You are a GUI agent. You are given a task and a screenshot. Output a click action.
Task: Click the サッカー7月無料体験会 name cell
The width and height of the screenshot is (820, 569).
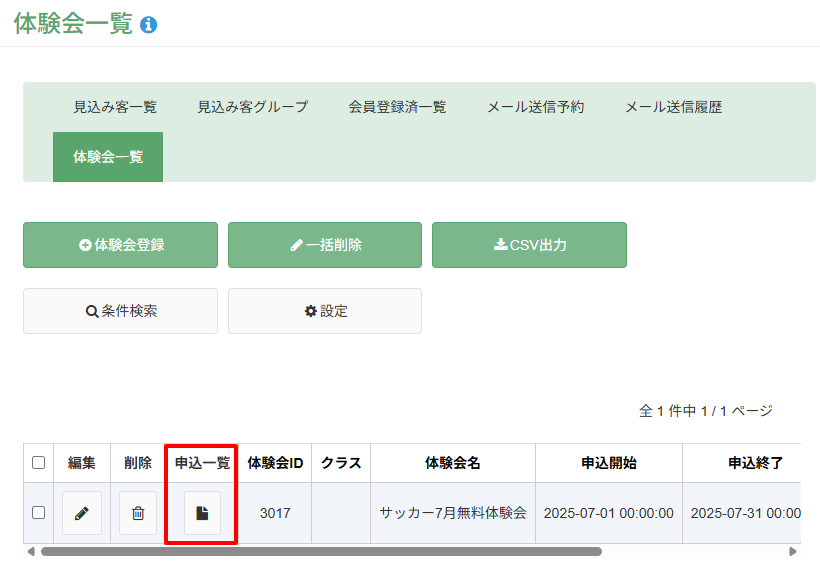click(x=453, y=513)
